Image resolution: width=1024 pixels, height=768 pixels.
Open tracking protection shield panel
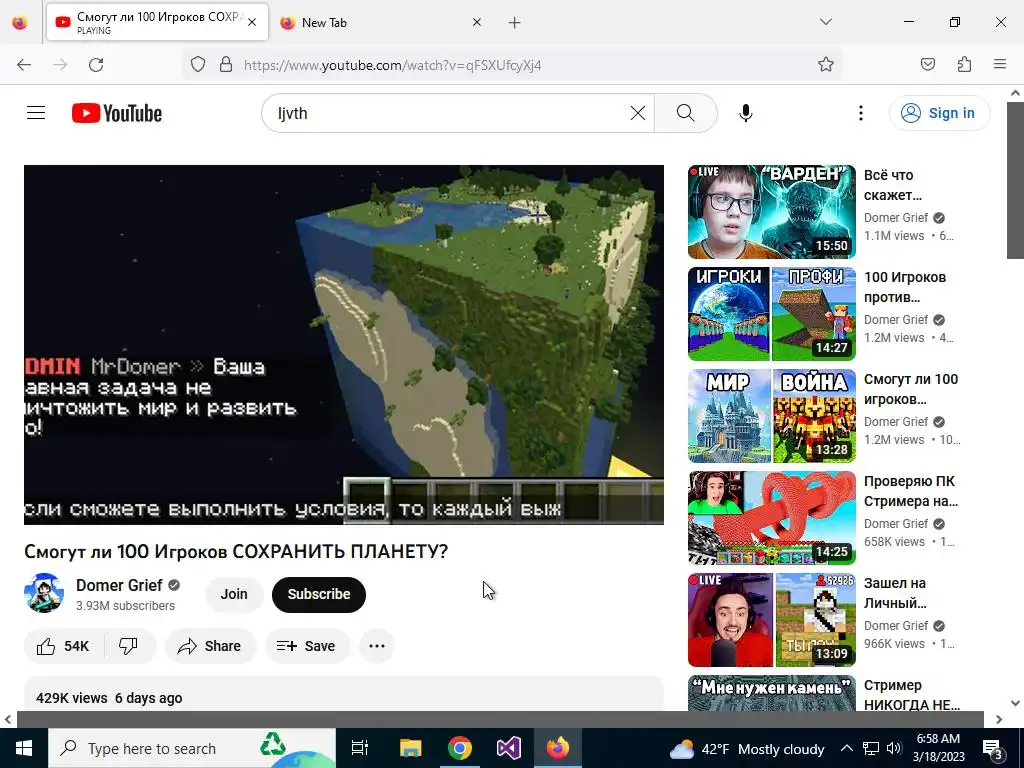[x=198, y=65]
